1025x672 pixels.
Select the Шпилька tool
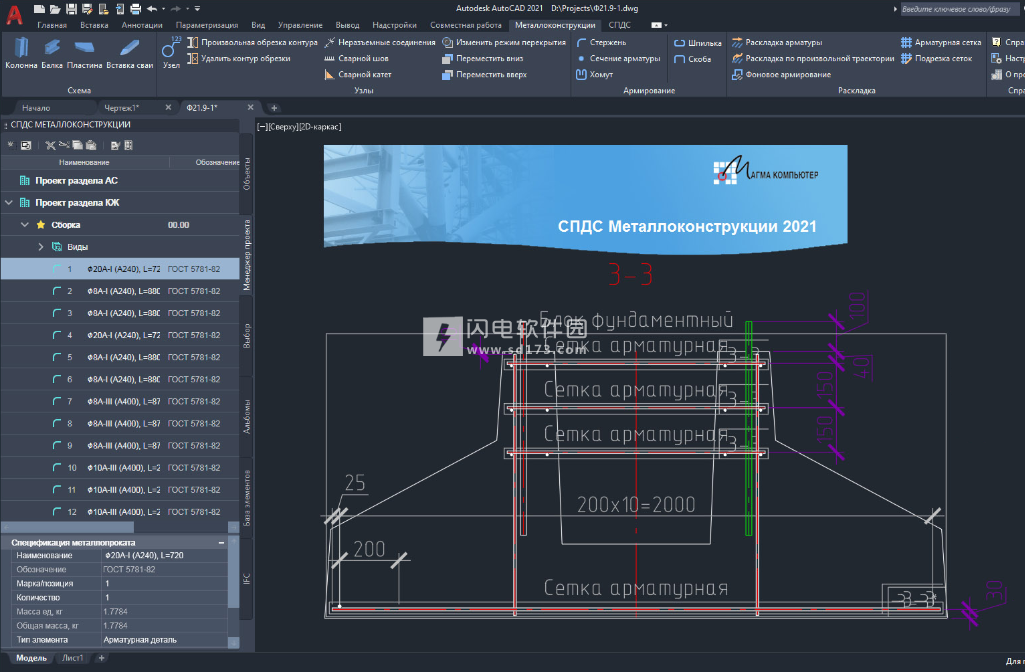click(697, 43)
